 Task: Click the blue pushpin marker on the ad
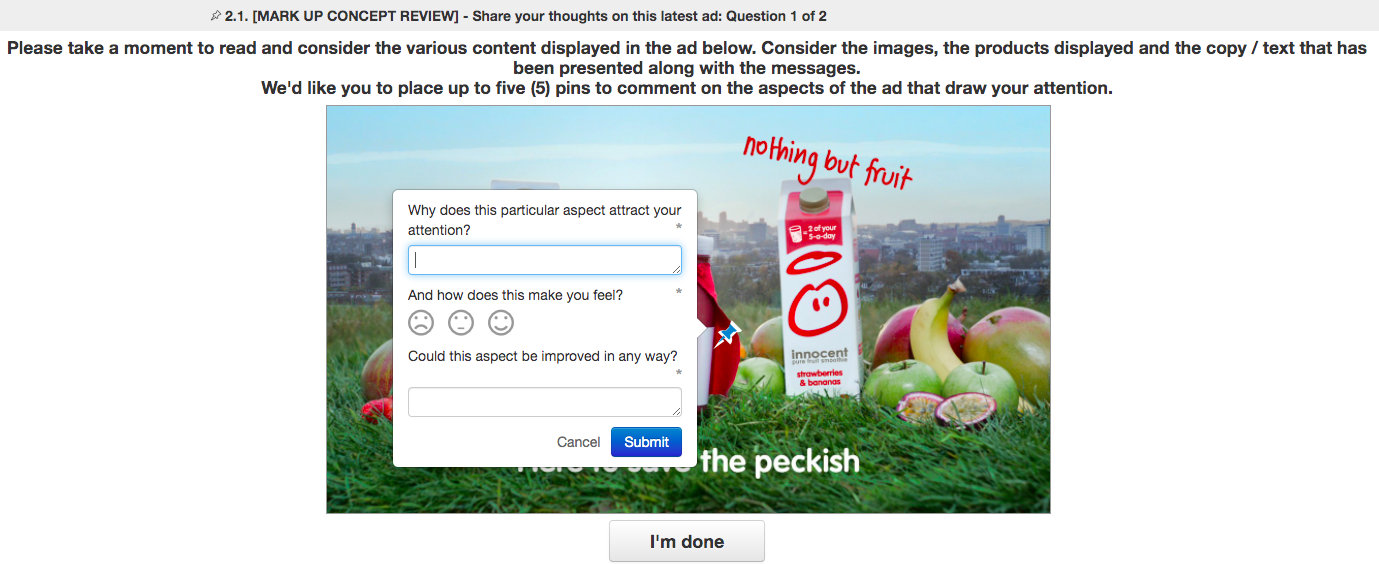coord(727,334)
